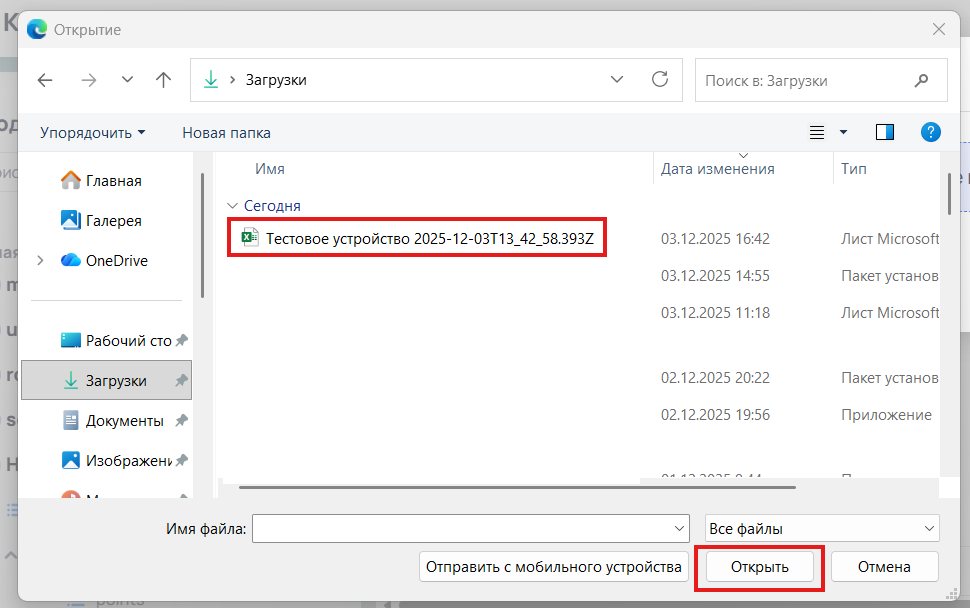Image resolution: width=970 pixels, height=608 pixels.
Task: Expand the OneDrive tree node
Action: tap(40, 260)
